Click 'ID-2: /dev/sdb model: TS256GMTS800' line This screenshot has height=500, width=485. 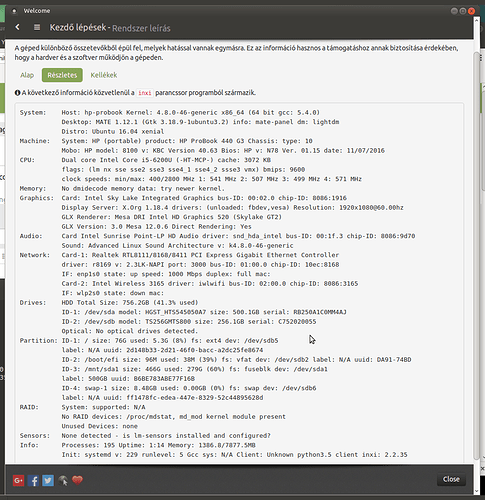[189, 322]
